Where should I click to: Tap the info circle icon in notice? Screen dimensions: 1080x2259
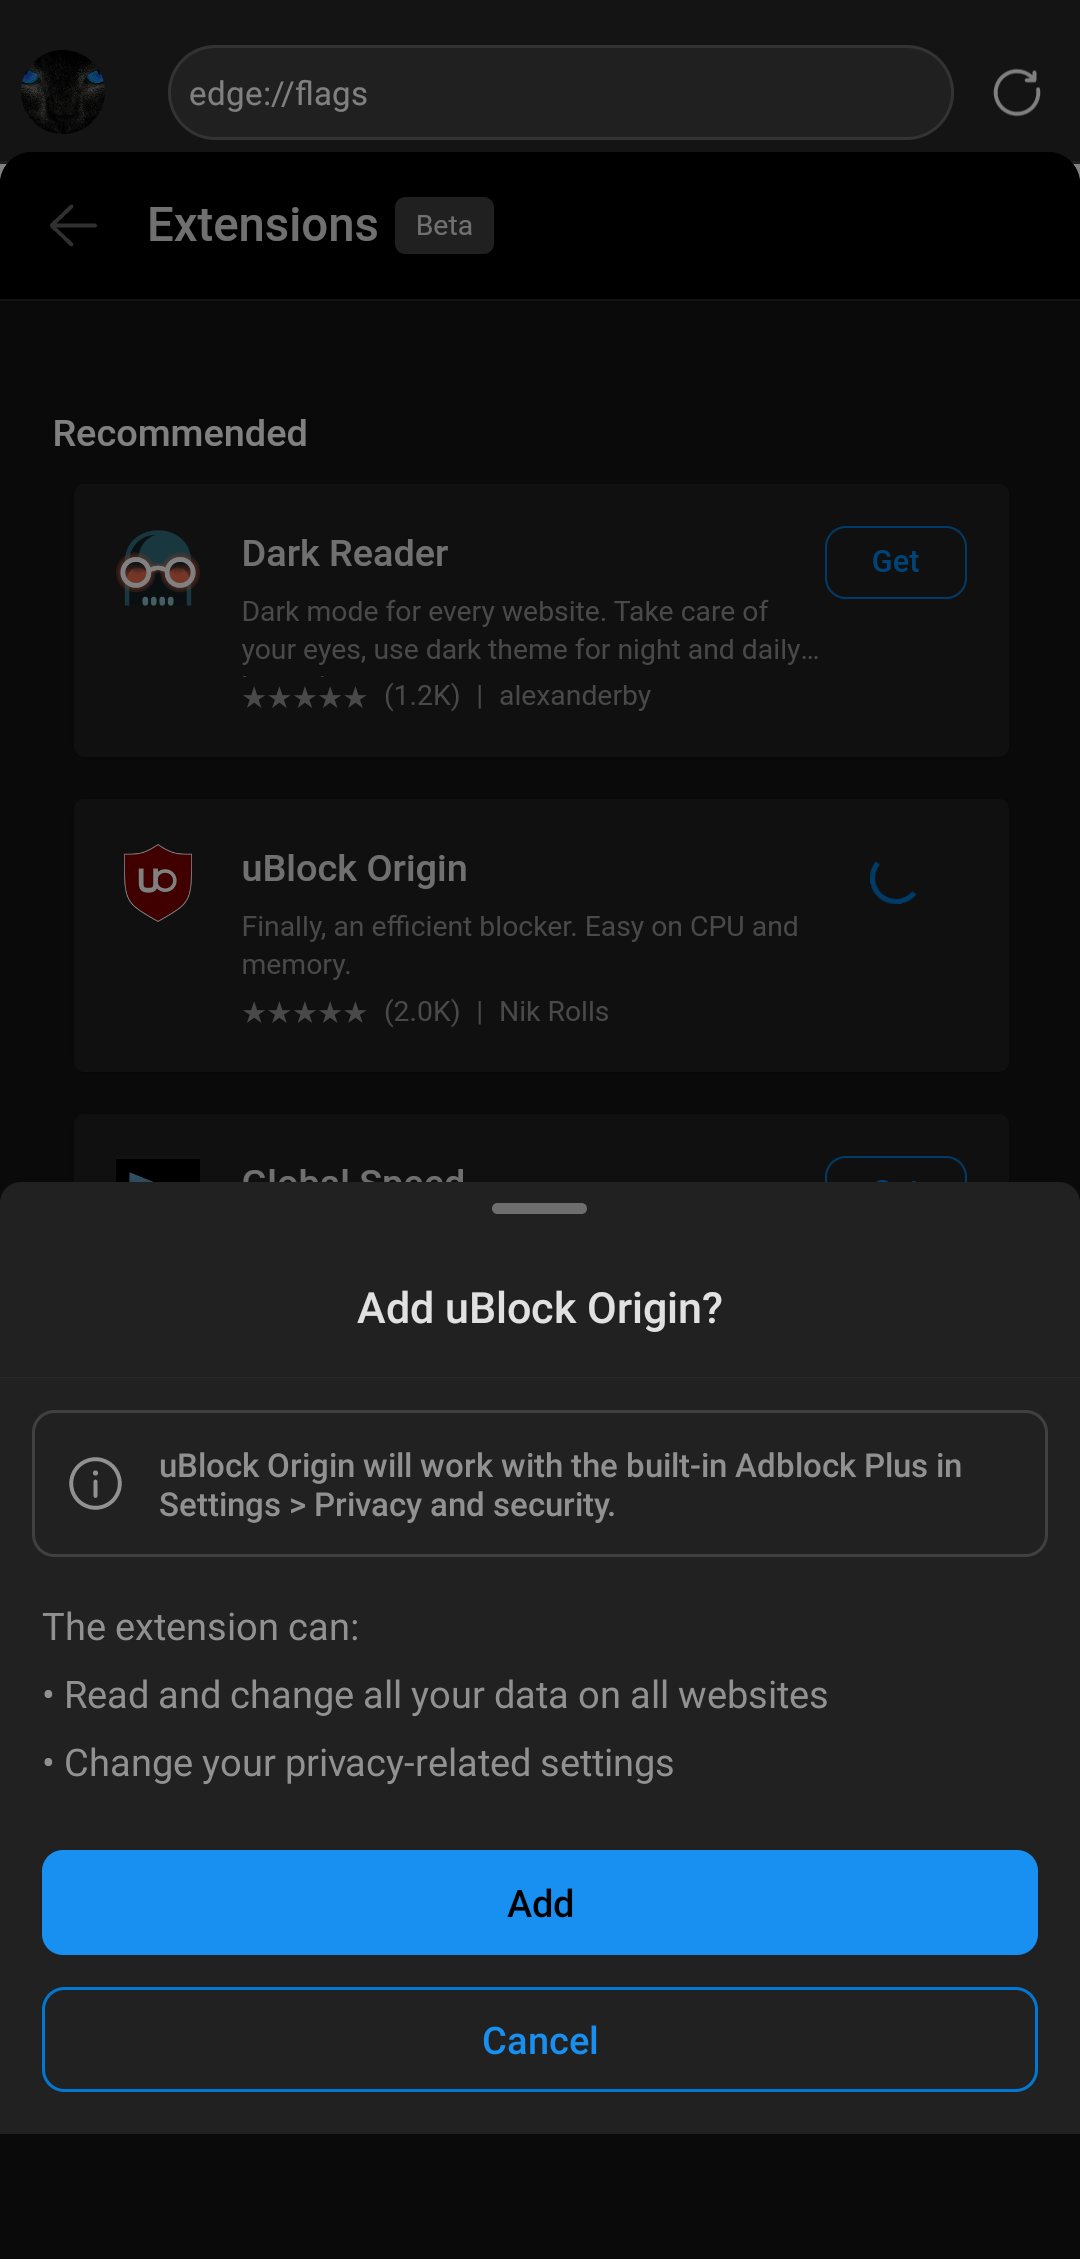pyautogui.click(x=95, y=1483)
